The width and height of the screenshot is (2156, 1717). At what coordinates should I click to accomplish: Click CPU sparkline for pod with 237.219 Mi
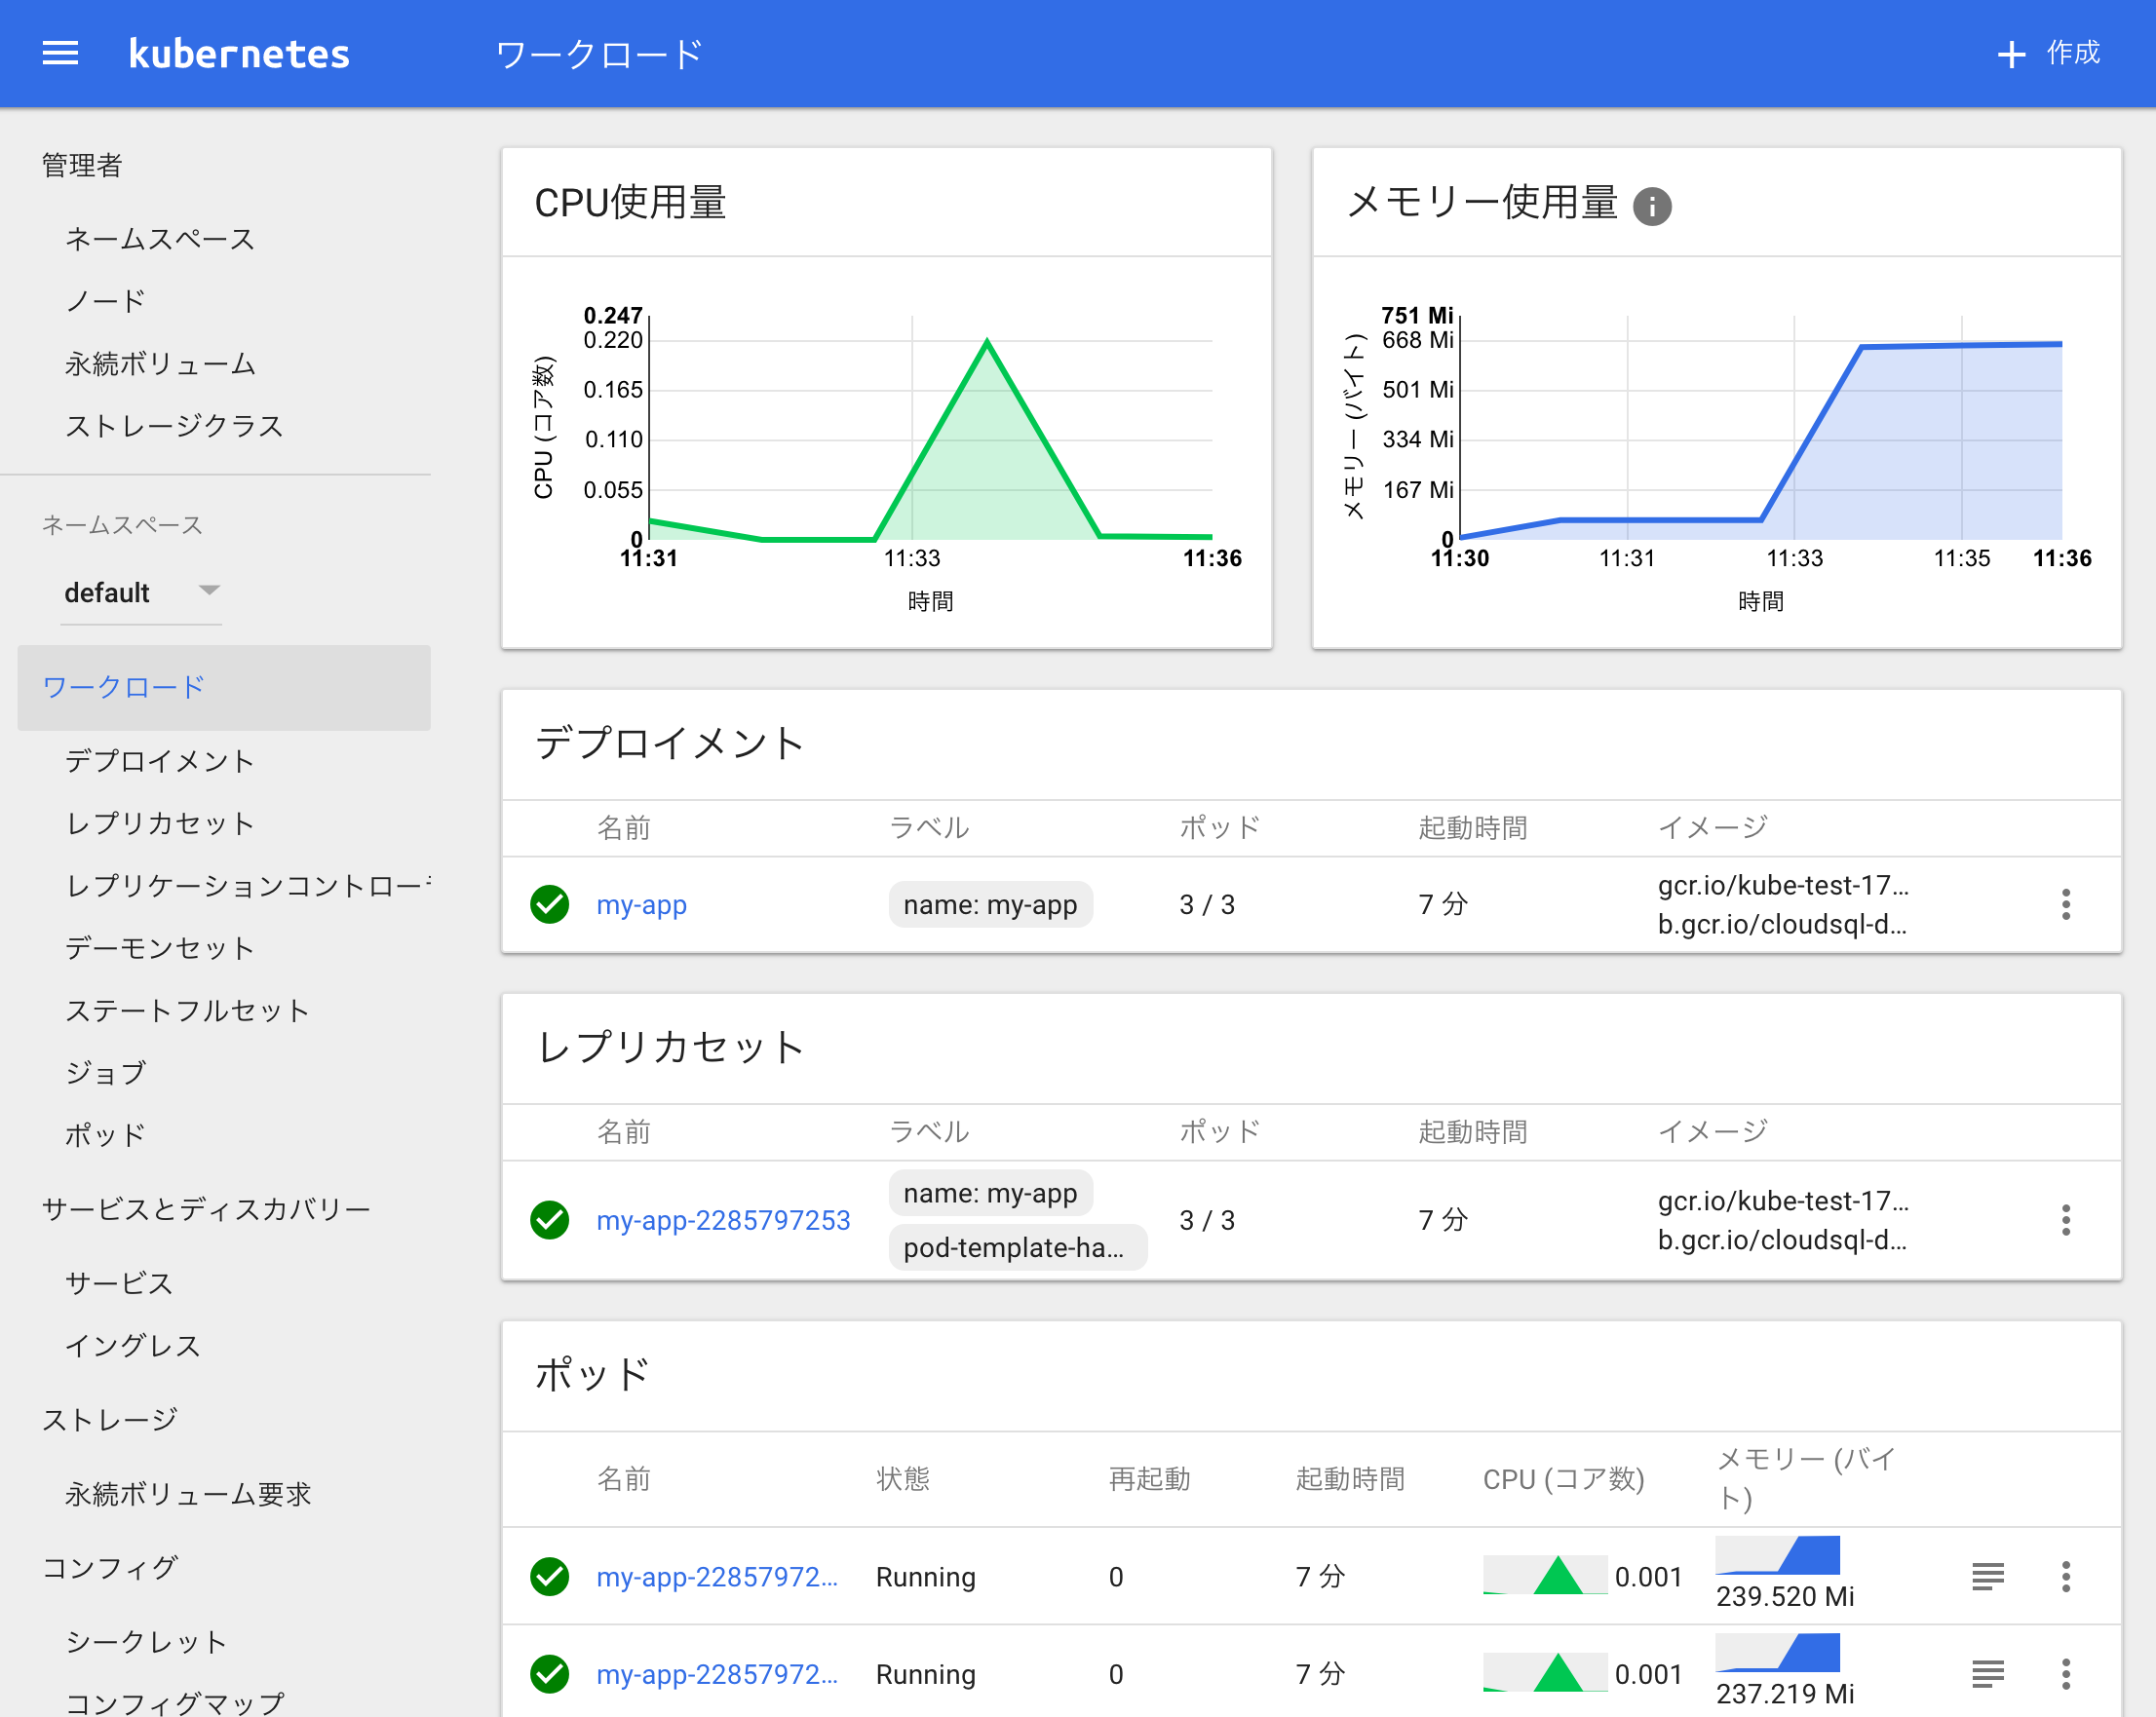point(1544,1672)
